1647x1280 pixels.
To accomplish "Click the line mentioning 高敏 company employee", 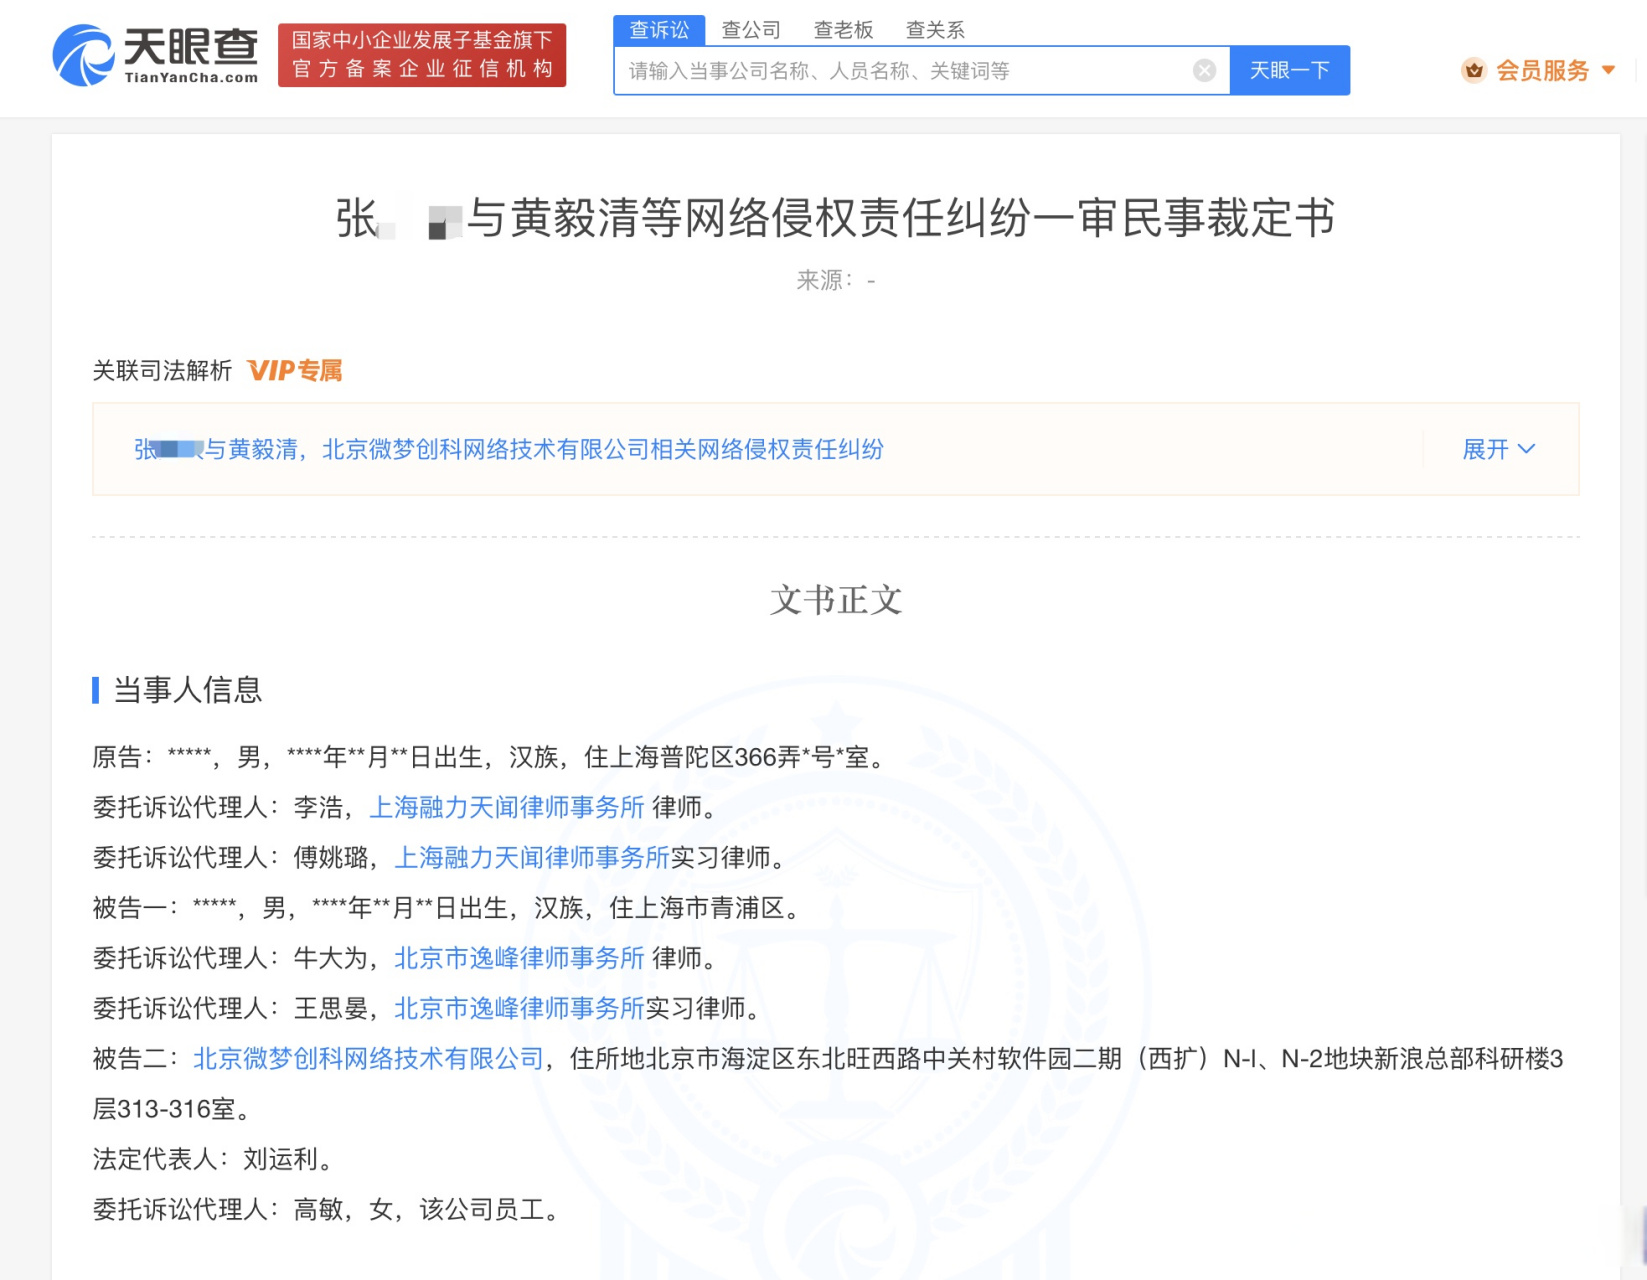I will (x=328, y=1209).
